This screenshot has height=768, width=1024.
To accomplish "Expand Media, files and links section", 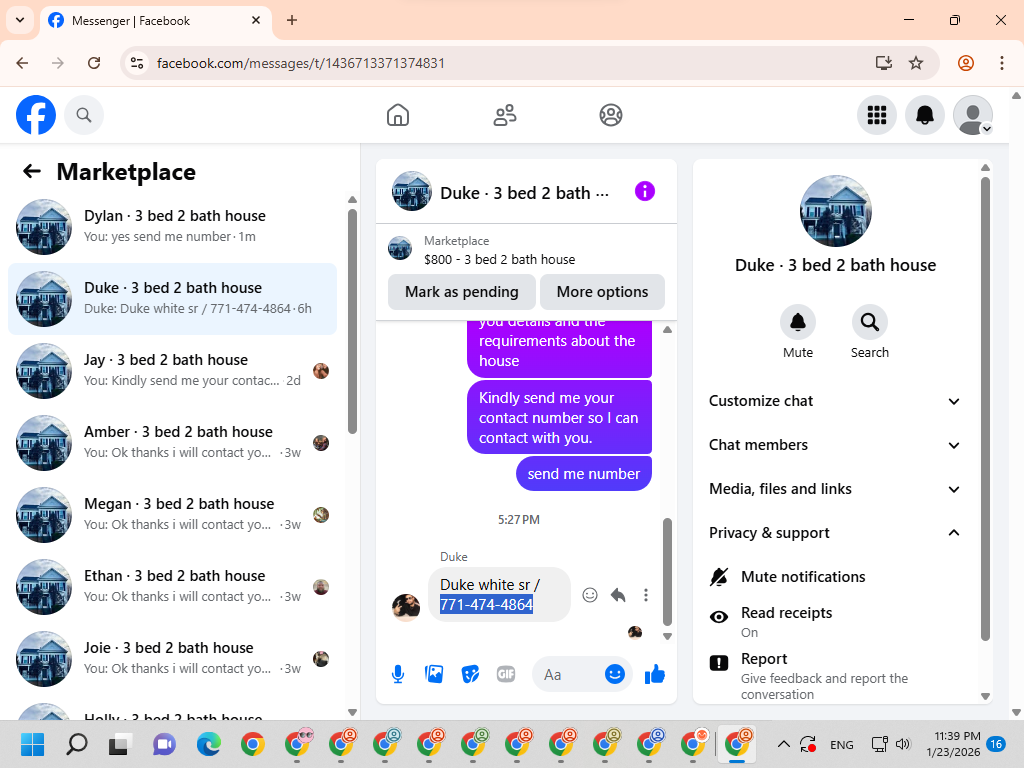I will click(x=835, y=489).
